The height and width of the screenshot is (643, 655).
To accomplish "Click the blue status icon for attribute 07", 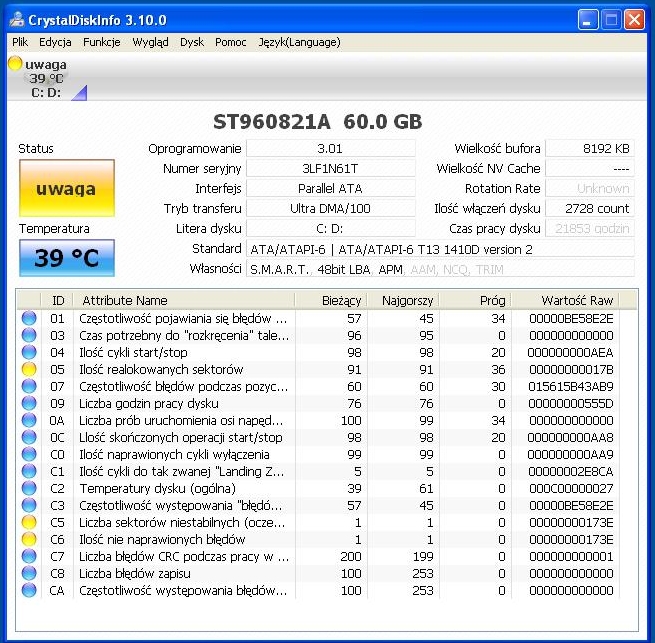I will click(29, 386).
